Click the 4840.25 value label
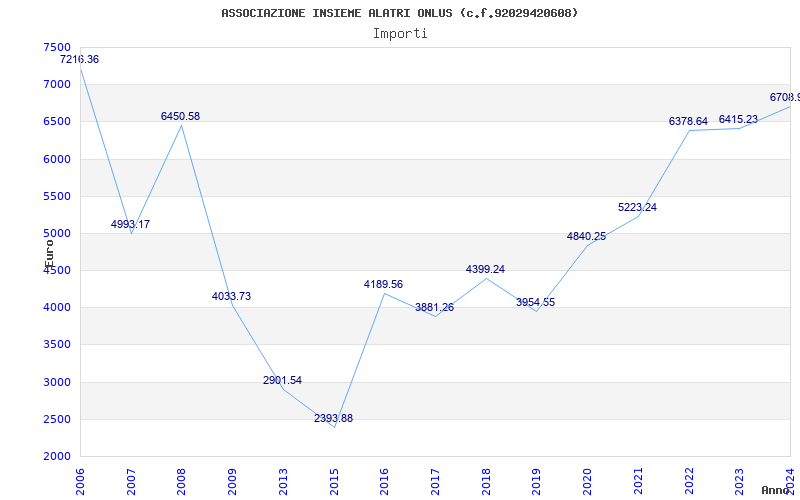 [587, 236]
